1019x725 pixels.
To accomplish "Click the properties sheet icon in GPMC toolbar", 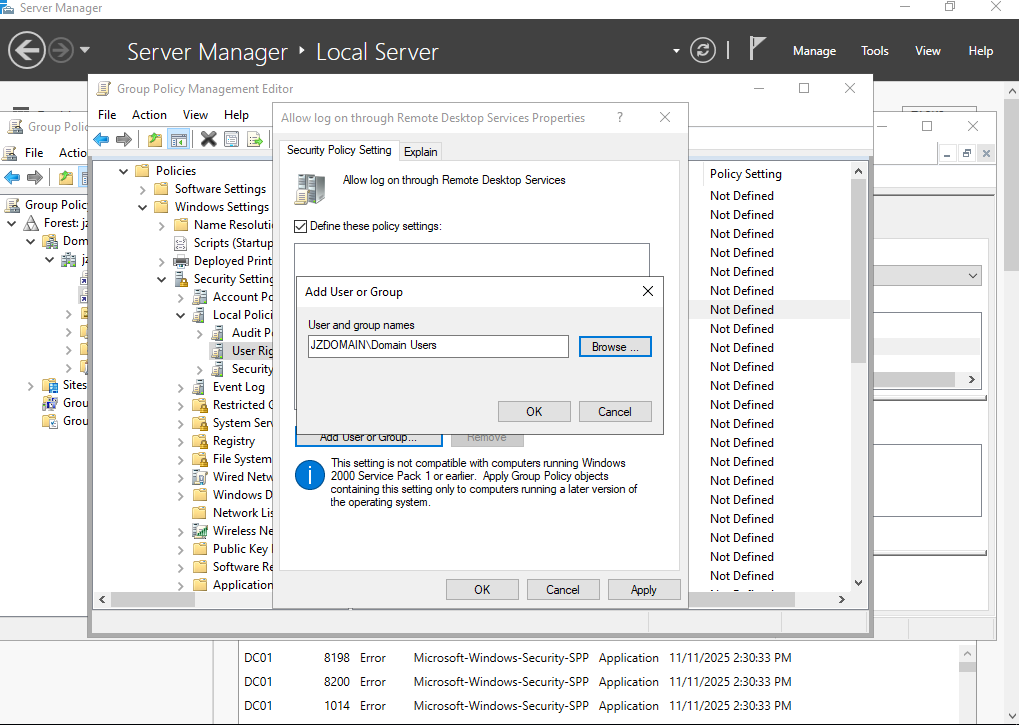I will click(x=232, y=138).
